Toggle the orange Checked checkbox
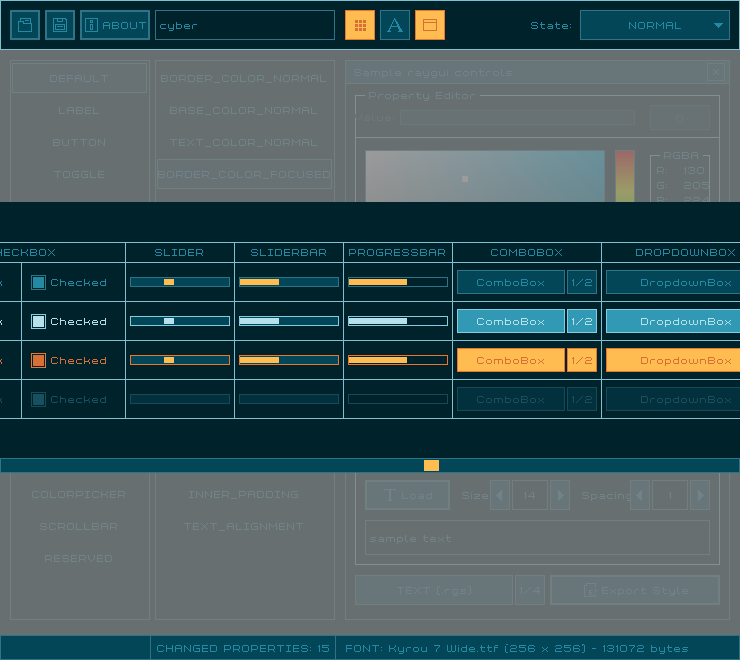This screenshot has height=660, width=740. [38, 360]
